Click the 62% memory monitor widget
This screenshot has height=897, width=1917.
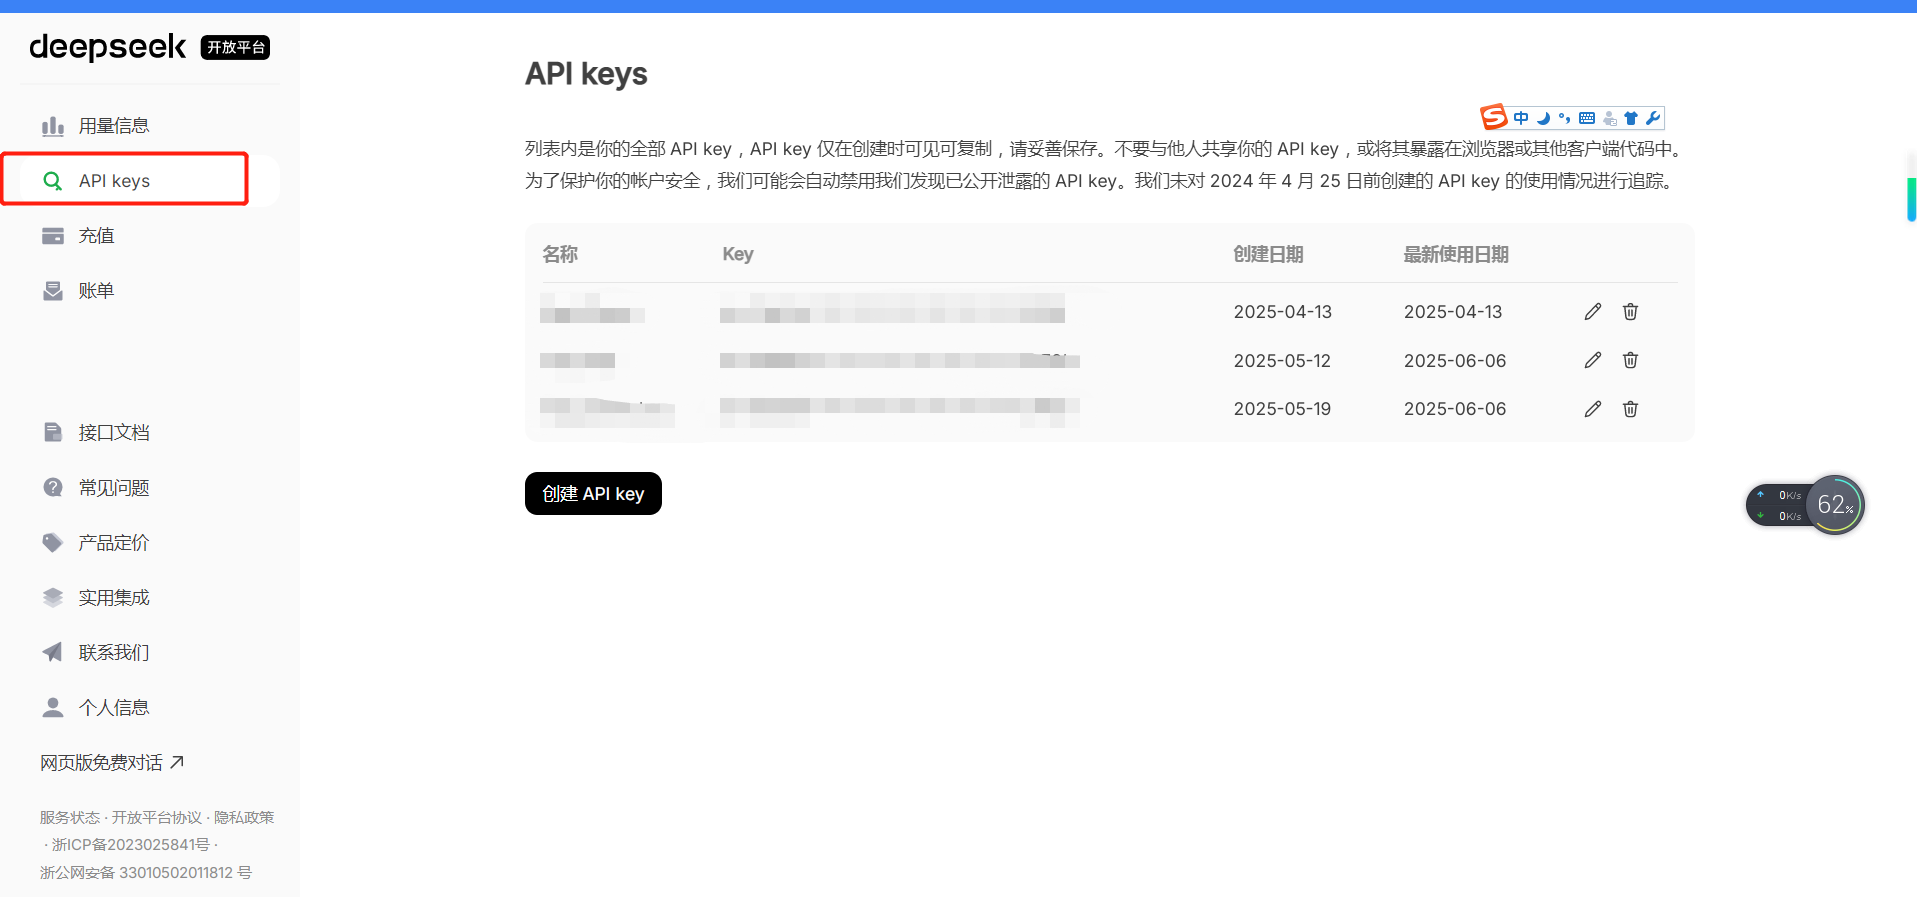[x=1835, y=505]
